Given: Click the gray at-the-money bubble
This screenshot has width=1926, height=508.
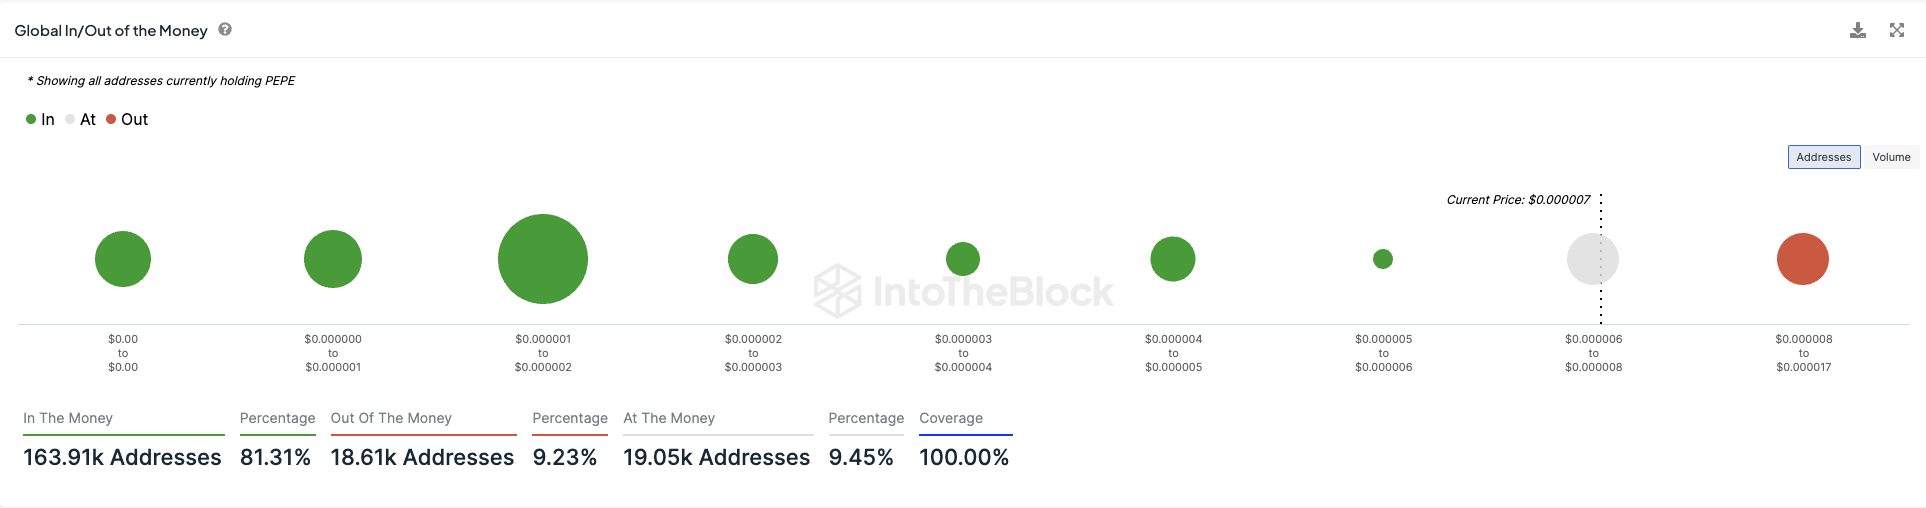Looking at the screenshot, I should coord(1592,259).
